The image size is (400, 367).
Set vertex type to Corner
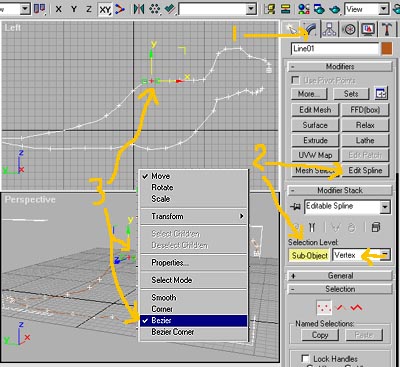click(193, 309)
